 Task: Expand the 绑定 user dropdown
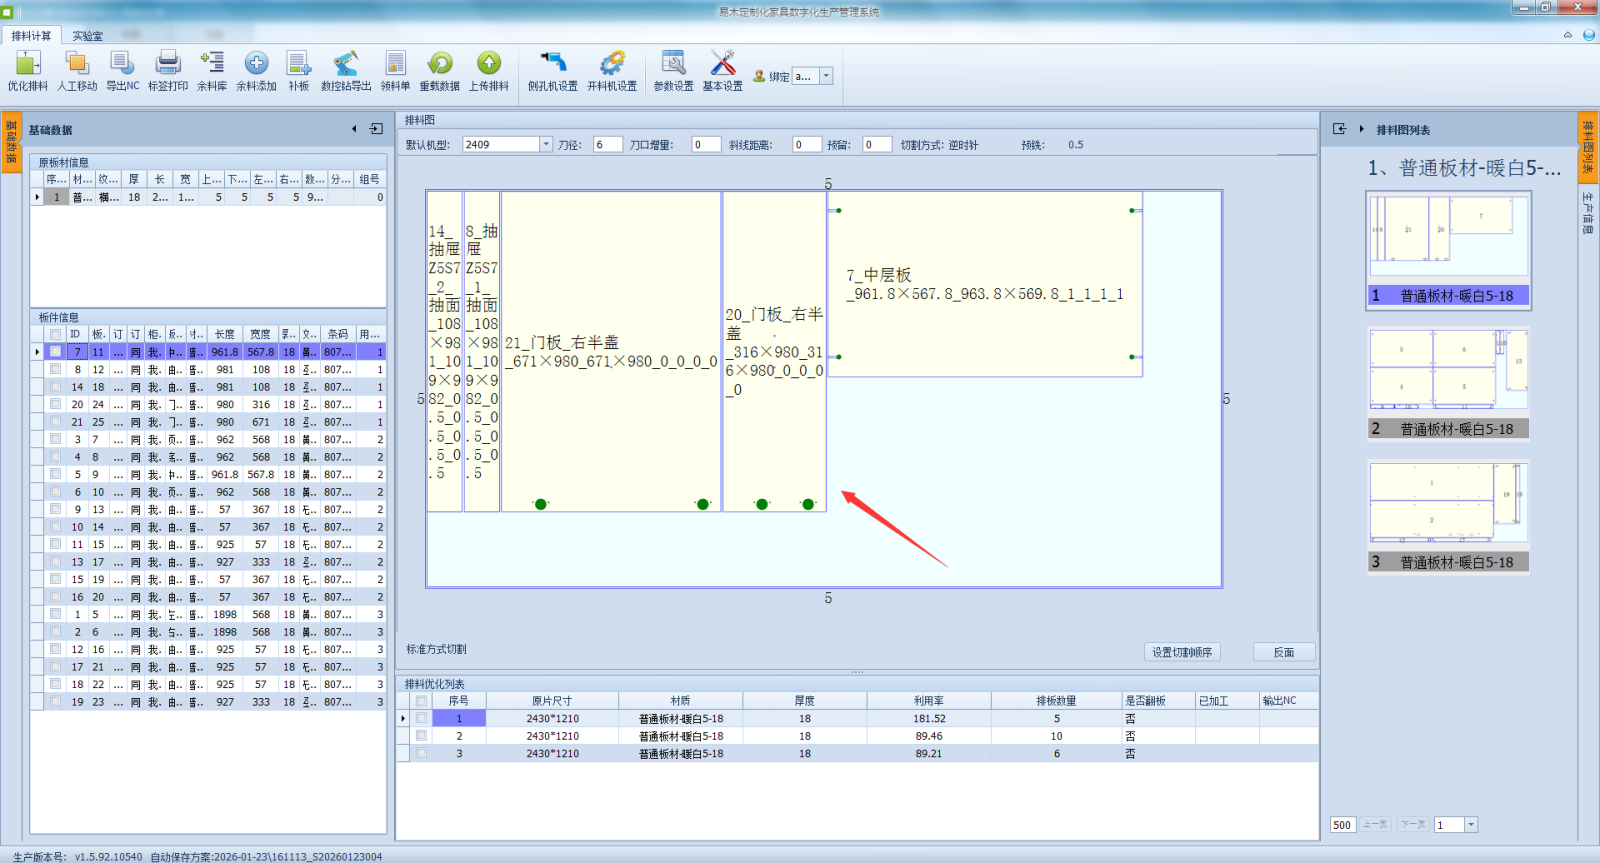(826, 76)
